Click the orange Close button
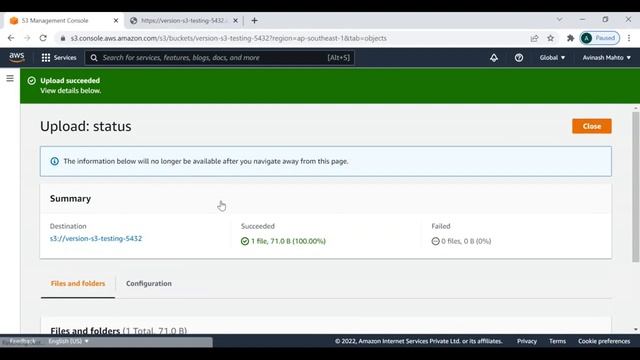Screen dimensions: 640x360 (x=591, y=126)
